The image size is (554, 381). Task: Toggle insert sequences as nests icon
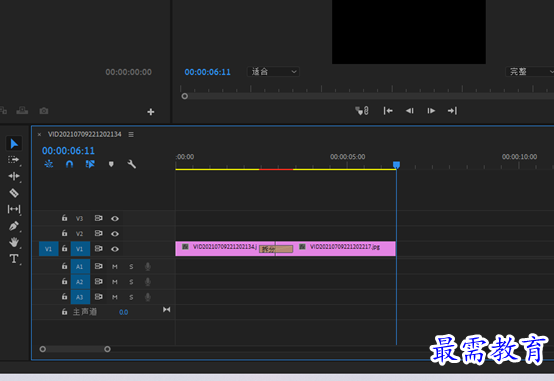click(x=49, y=164)
